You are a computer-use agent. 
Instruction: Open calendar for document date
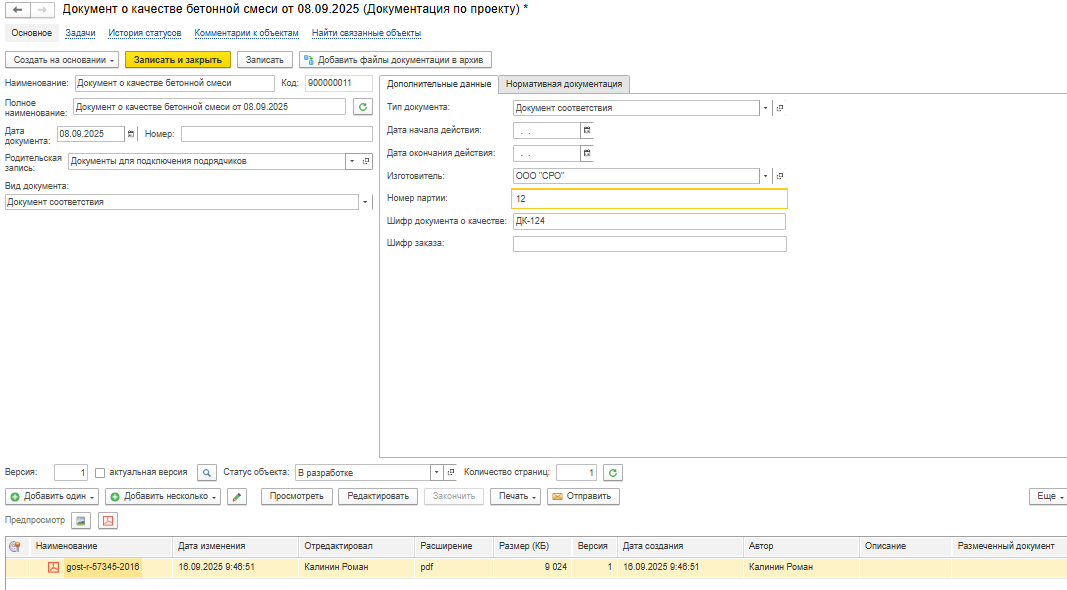[x=130, y=134]
